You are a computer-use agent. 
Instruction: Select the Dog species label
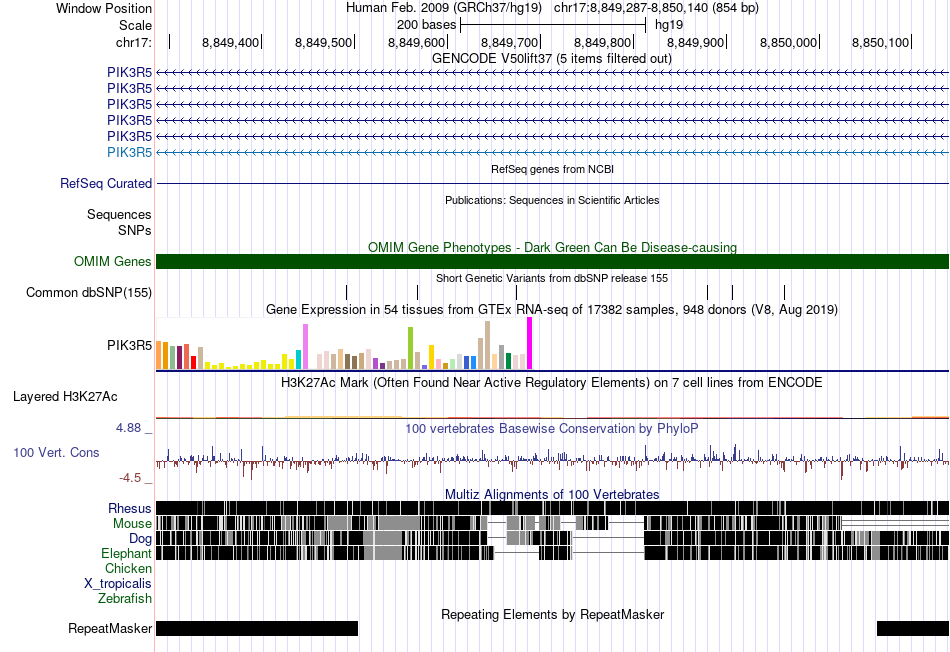140,539
